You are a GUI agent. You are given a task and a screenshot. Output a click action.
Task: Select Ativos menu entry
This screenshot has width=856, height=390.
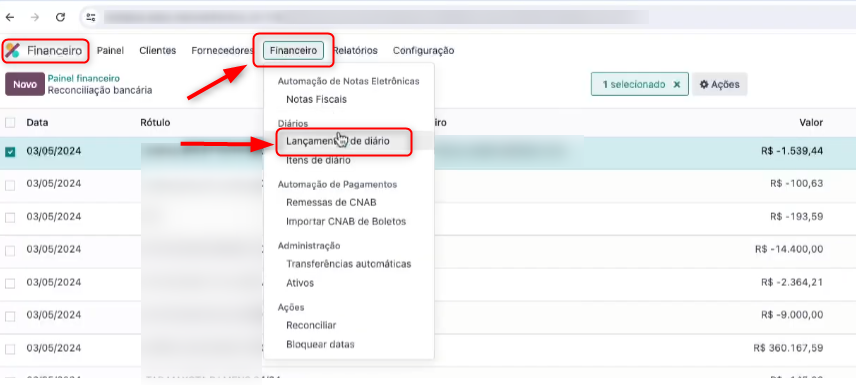coord(300,283)
